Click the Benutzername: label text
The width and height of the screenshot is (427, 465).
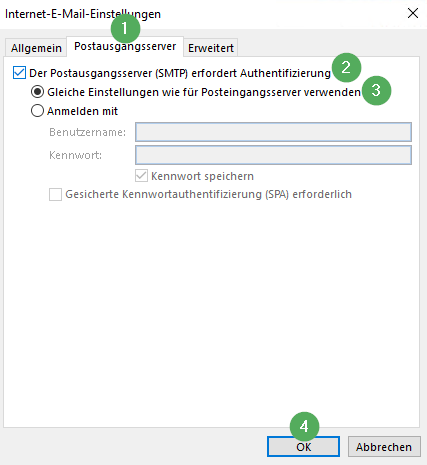point(87,132)
